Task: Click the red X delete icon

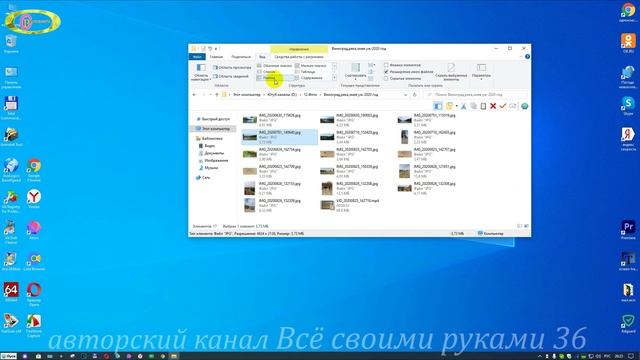Action: coord(493,106)
